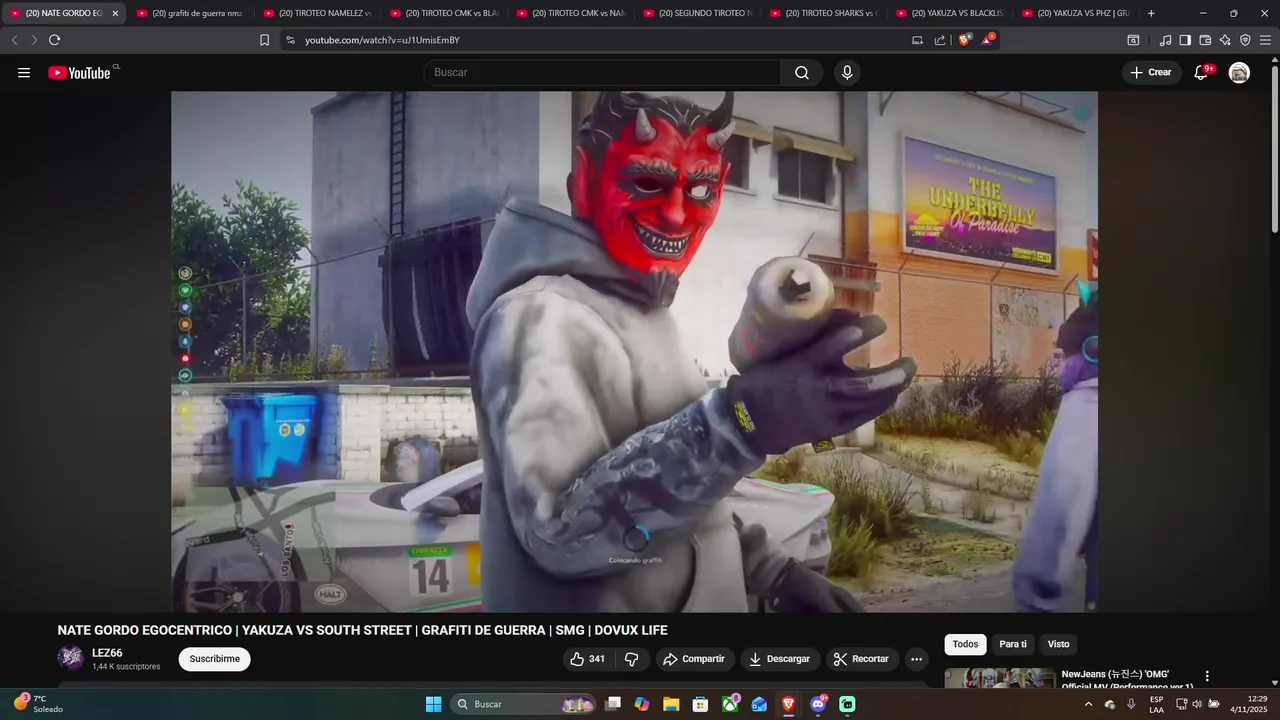Show hidden system tray icons
Viewport: 1280px width, 720px height.
tap(1088, 704)
